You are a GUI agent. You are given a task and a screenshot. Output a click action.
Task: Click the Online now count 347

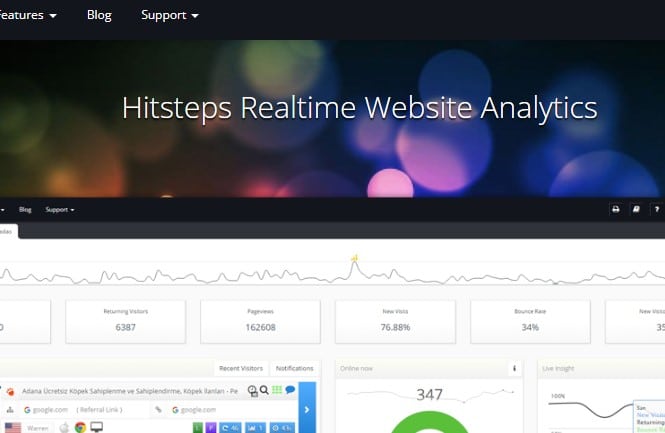[429, 395]
